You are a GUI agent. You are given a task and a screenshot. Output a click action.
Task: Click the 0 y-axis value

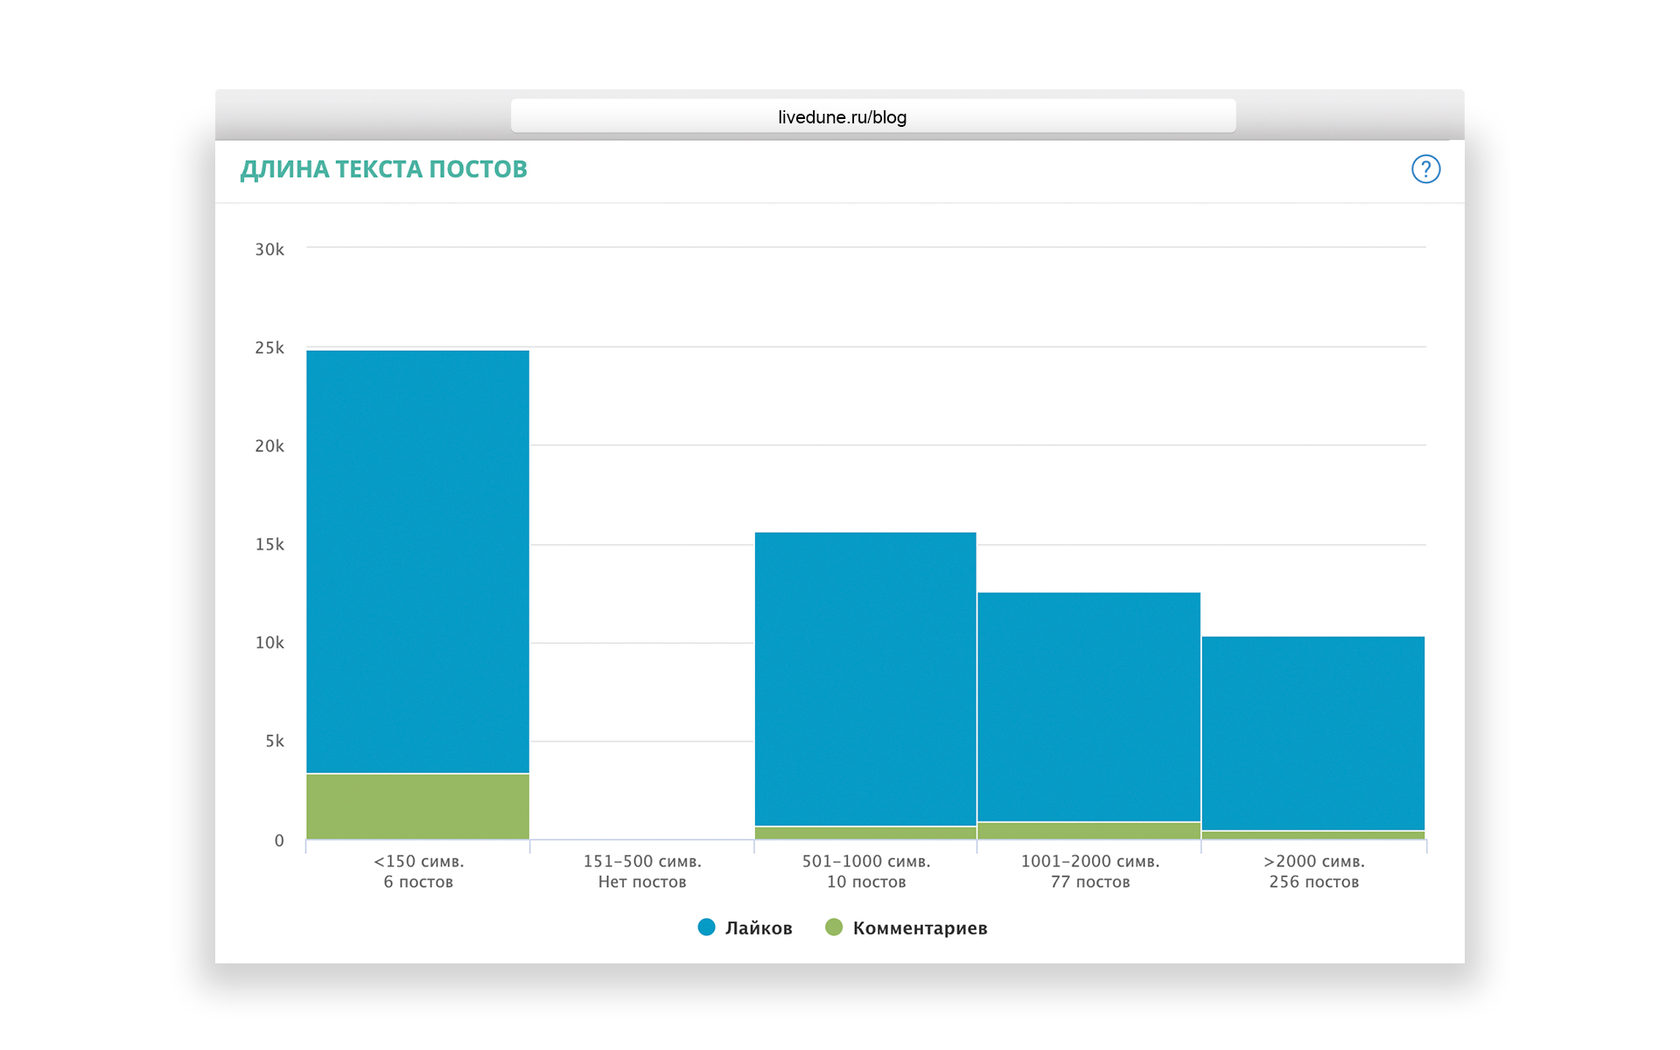[x=279, y=841]
